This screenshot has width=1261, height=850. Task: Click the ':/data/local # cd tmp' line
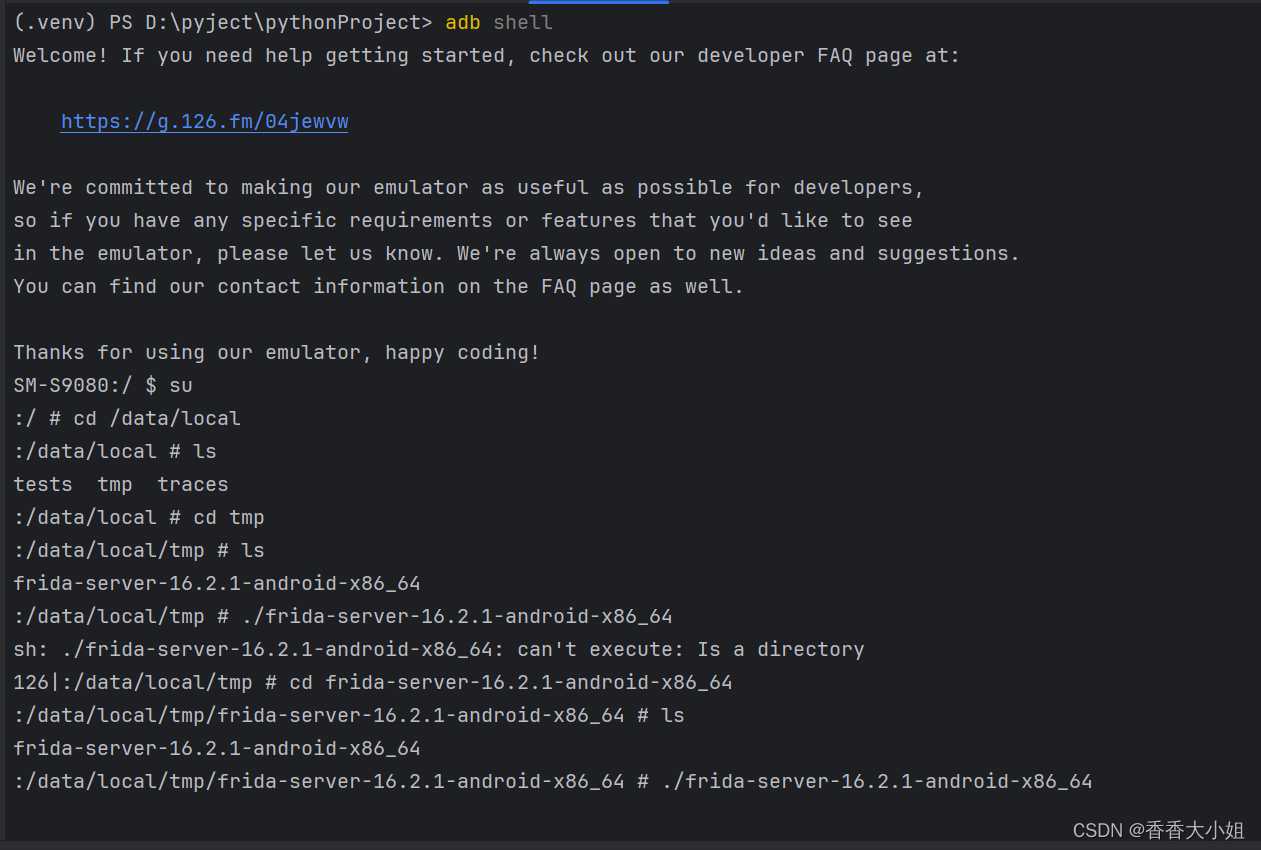(x=139, y=517)
